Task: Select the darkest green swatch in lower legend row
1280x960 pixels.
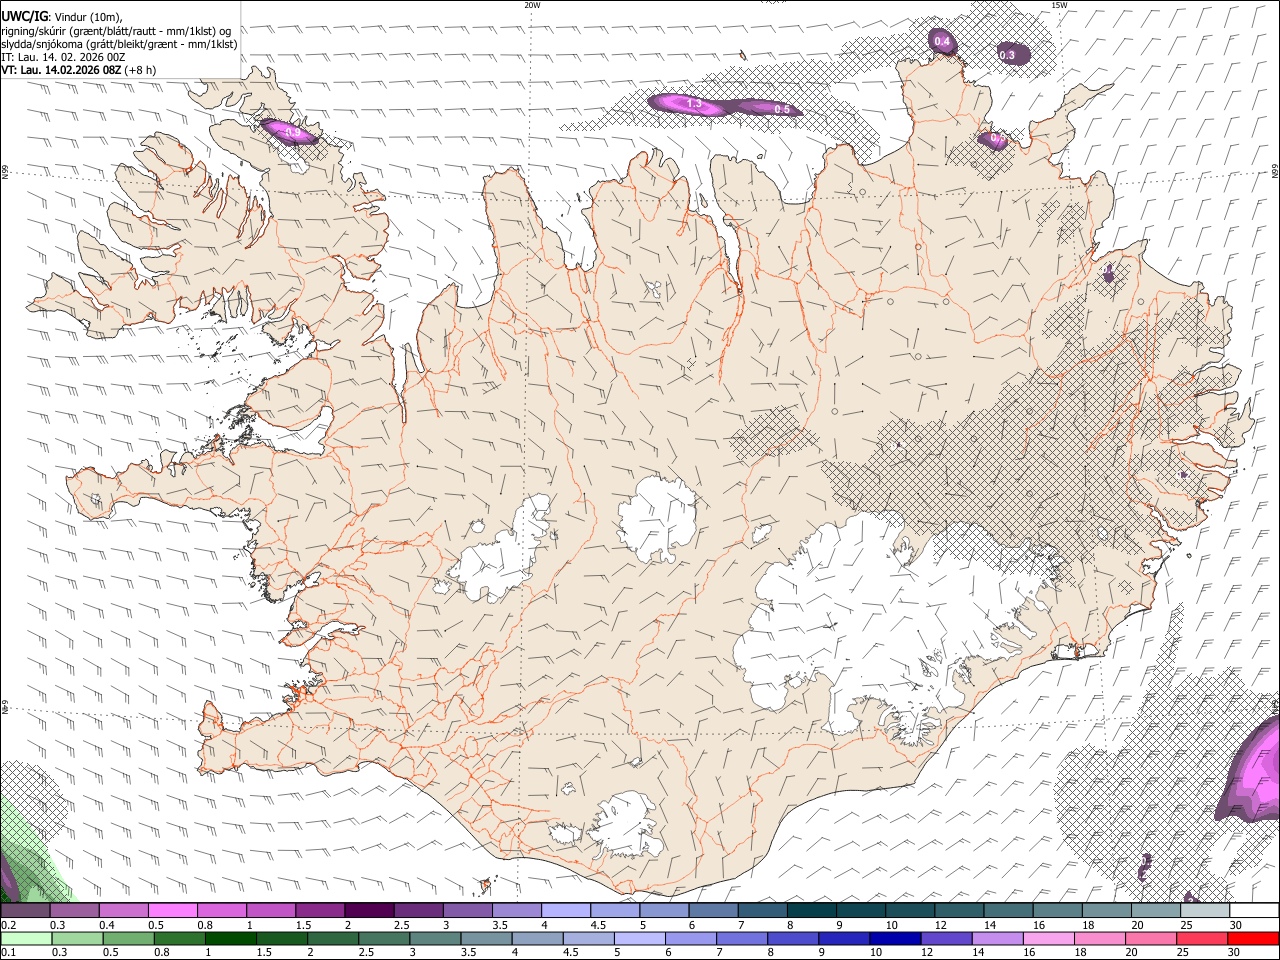Action: tap(230, 939)
